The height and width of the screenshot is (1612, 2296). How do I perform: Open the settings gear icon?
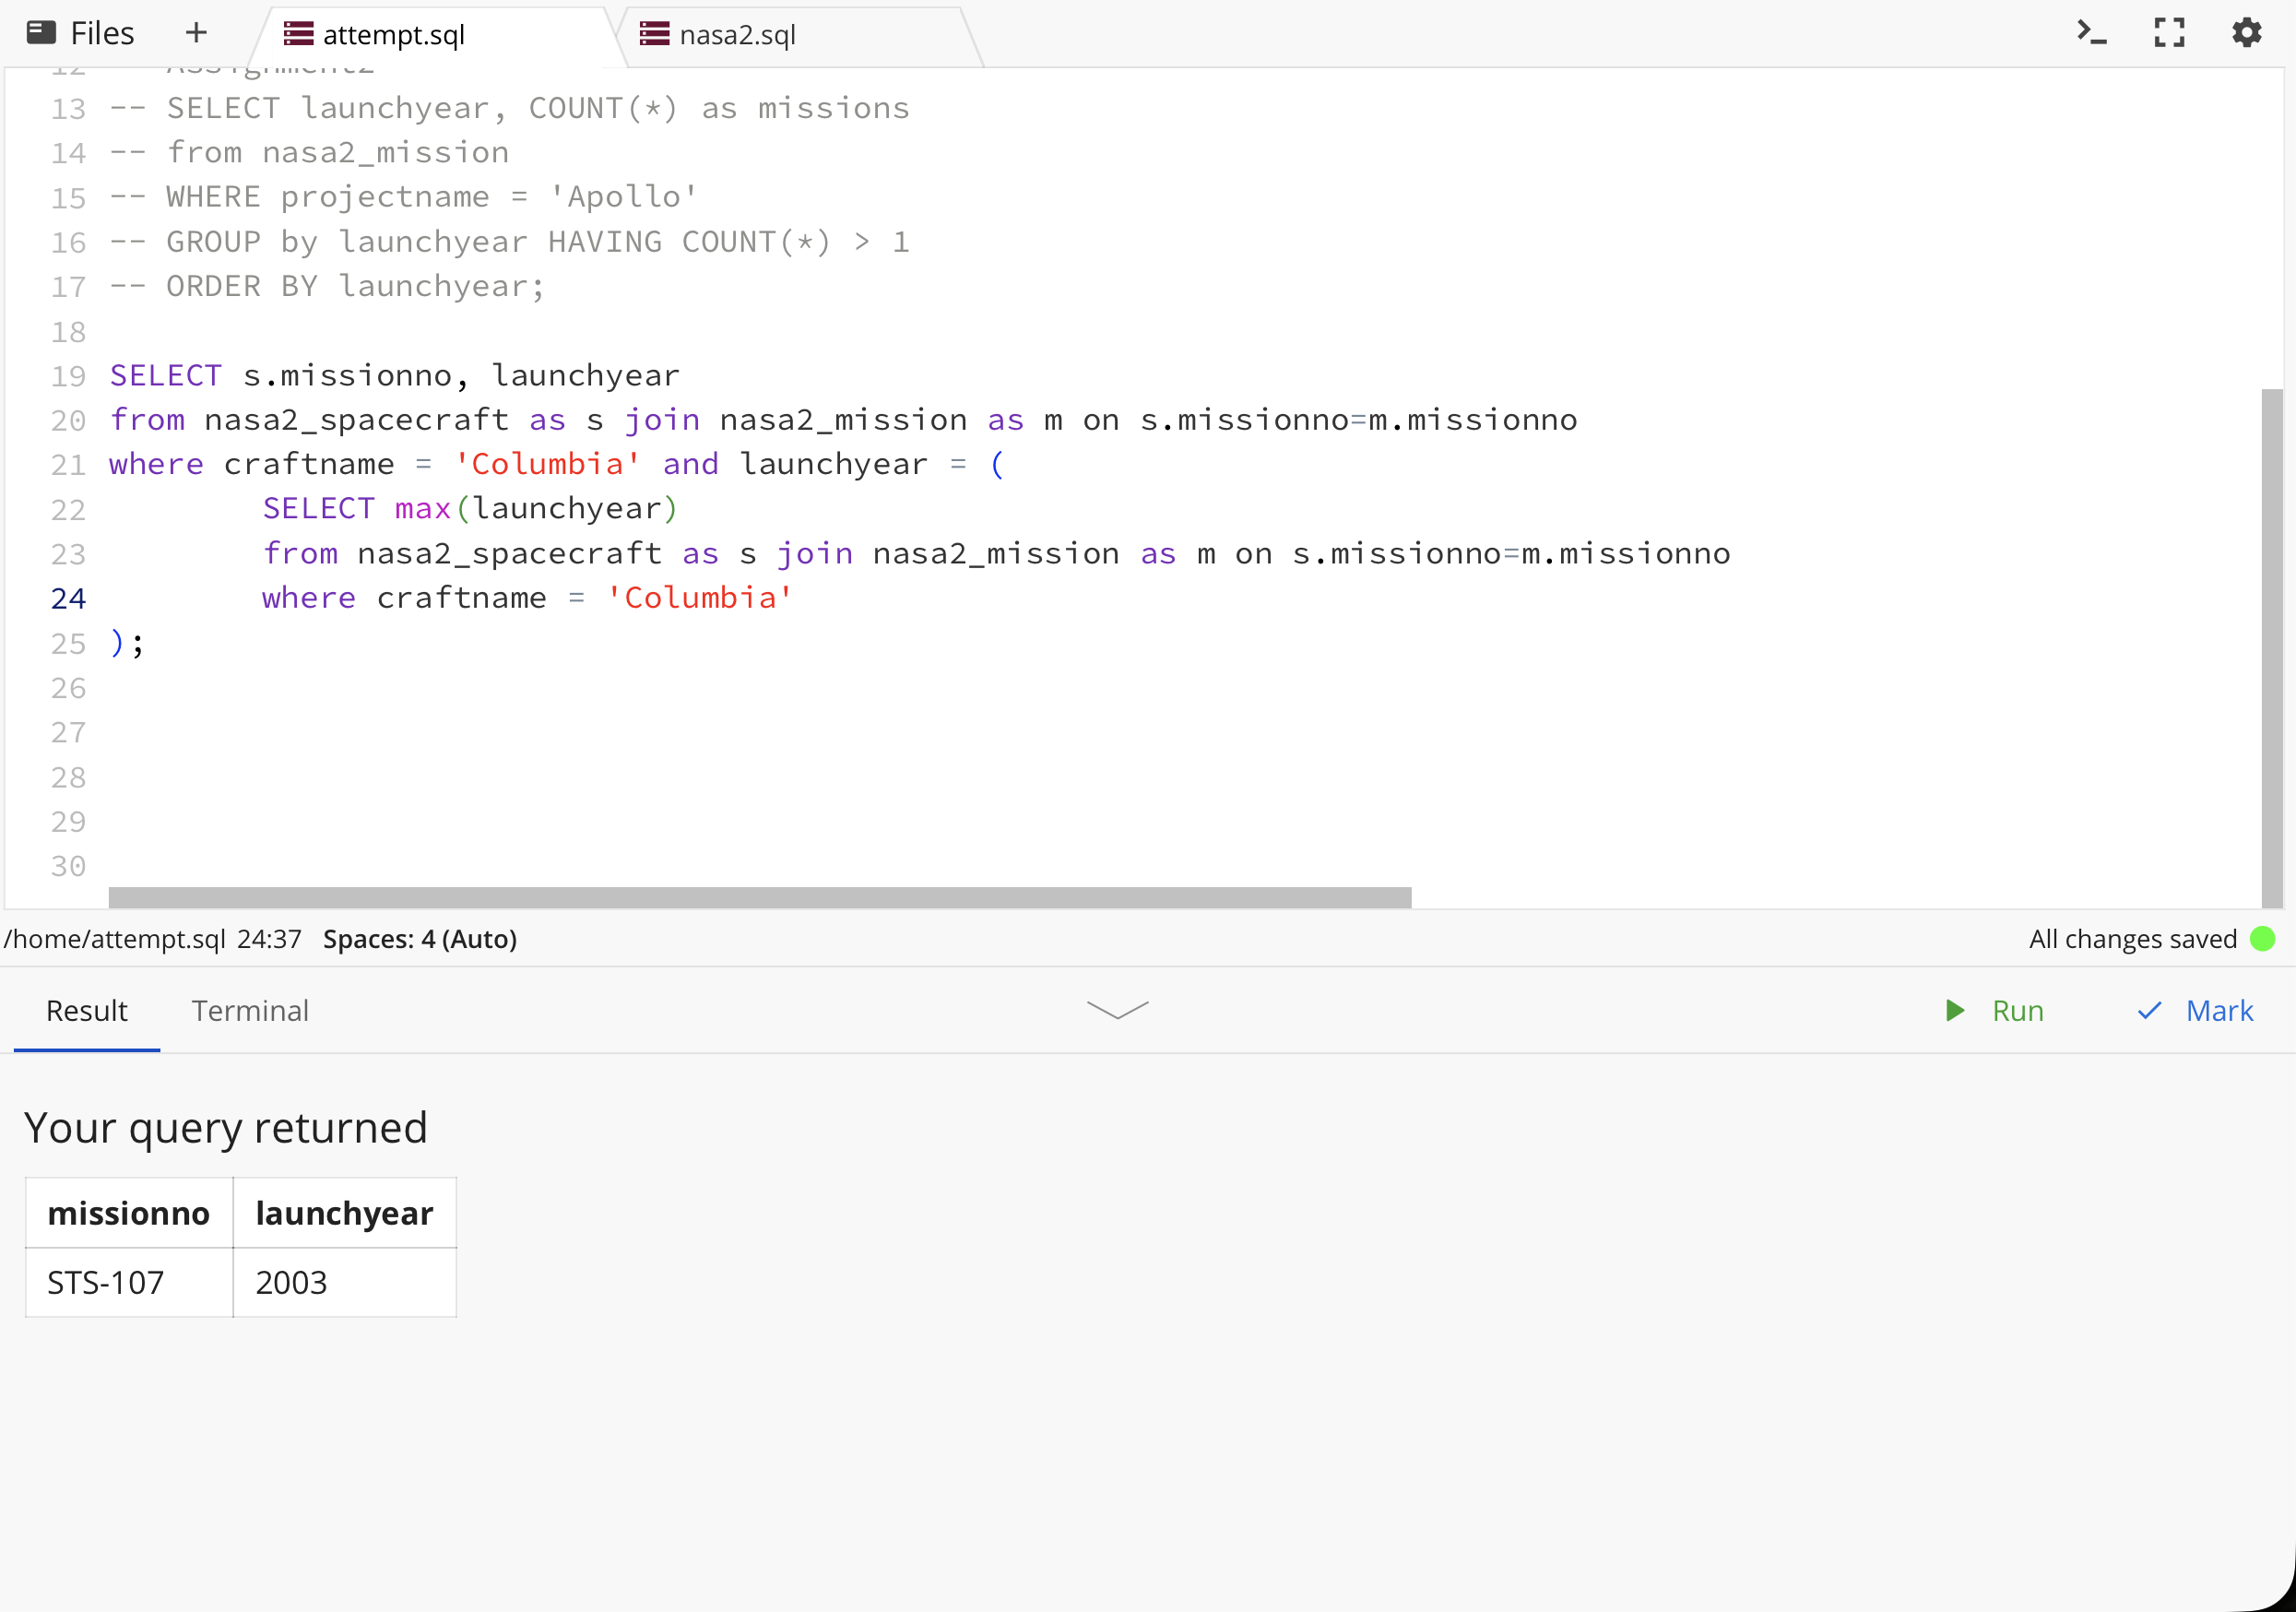point(2246,33)
